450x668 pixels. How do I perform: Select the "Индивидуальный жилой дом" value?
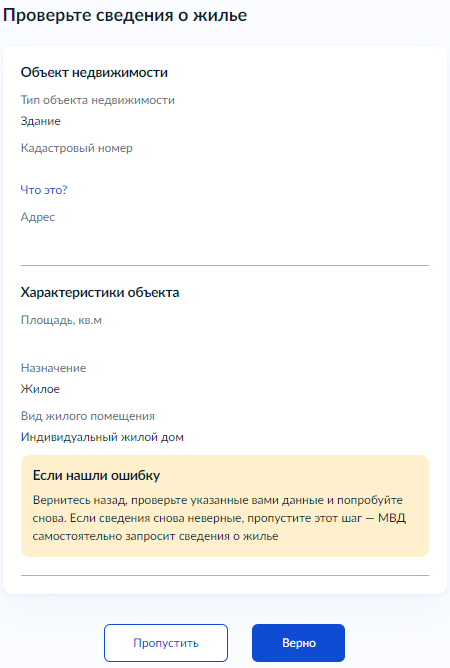(x=102, y=437)
